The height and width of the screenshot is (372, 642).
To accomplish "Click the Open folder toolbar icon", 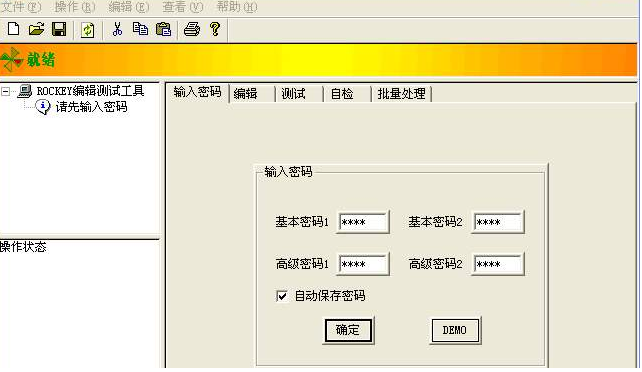I will click(36, 29).
